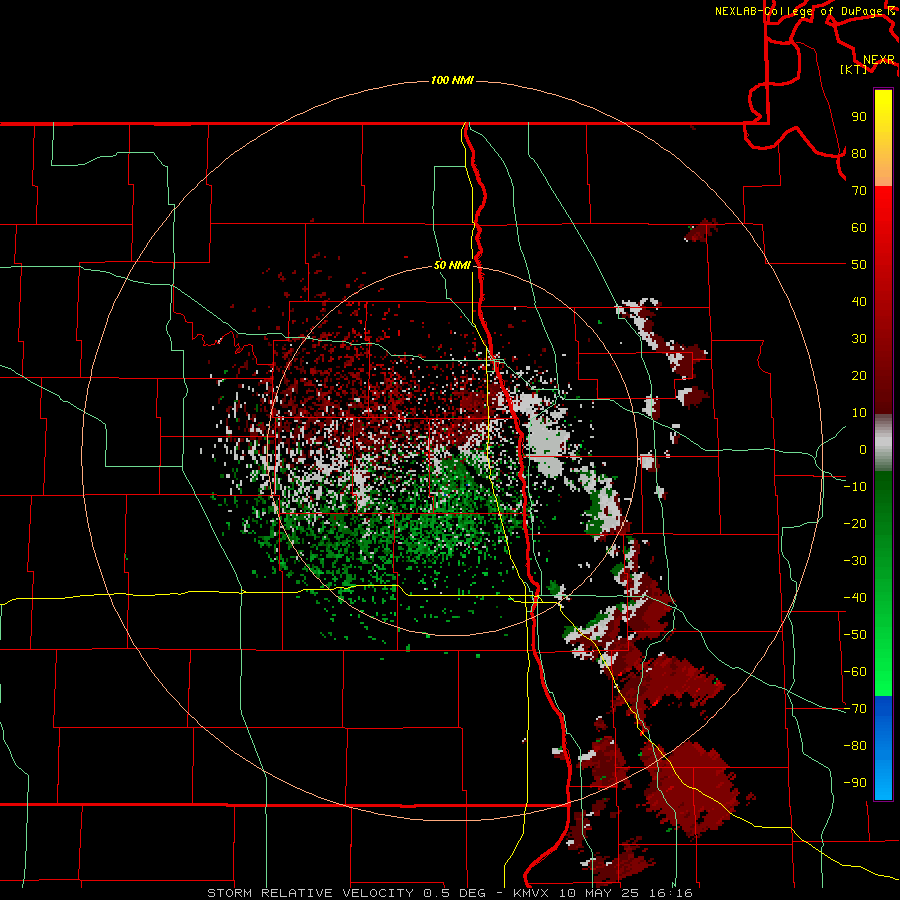Pick the -20 label on velocity scale
Viewport: 900px width, 900px height.
(x=855, y=524)
